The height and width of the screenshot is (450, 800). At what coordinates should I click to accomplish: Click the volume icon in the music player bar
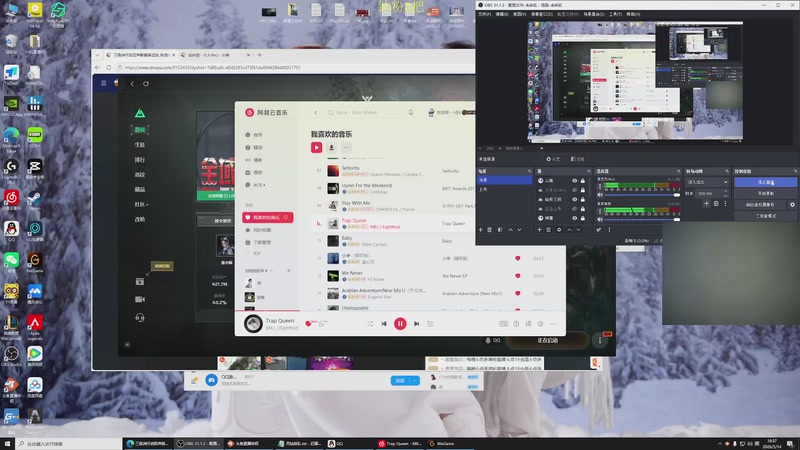coord(540,324)
